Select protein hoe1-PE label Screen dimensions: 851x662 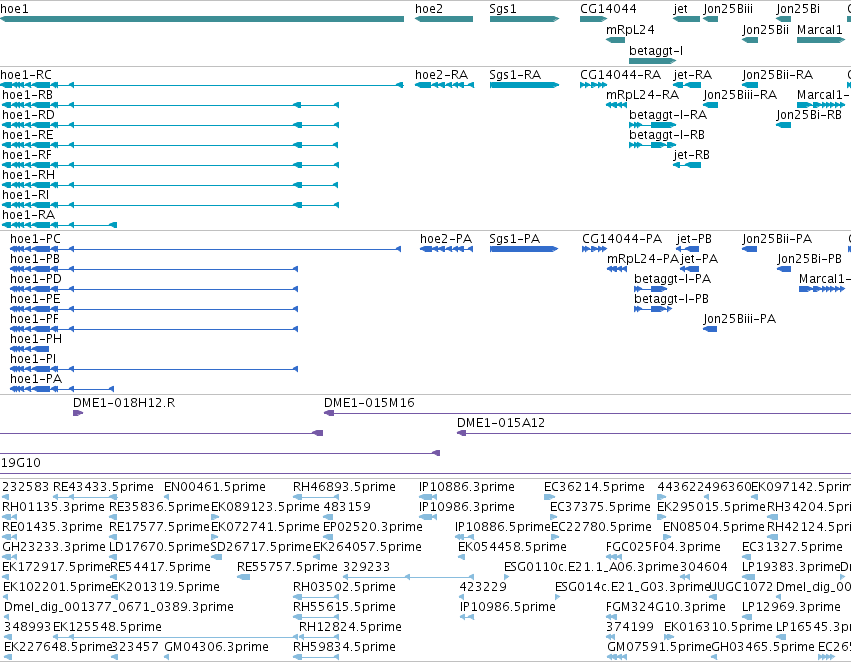point(35,299)
